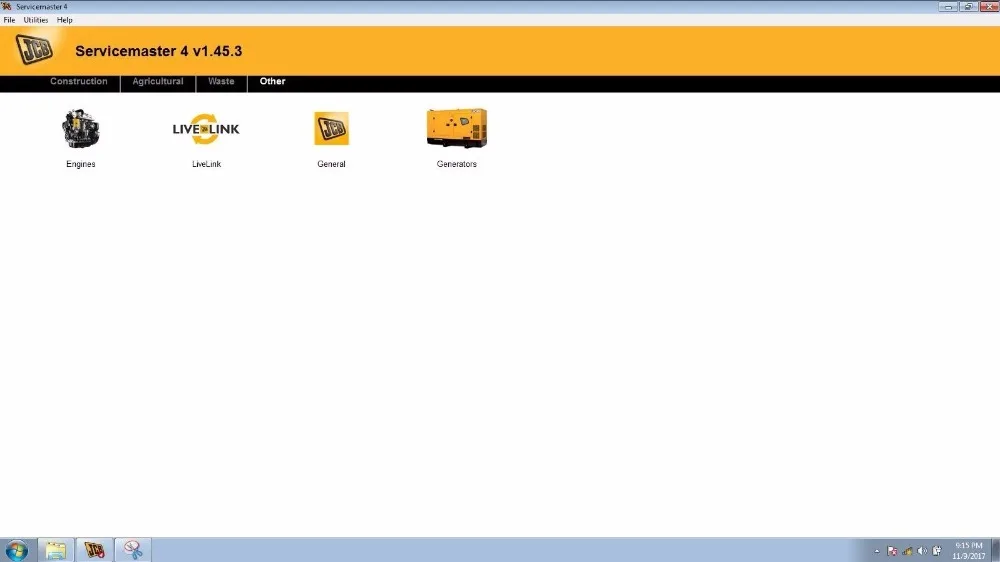Switch to the Construction tab
1000x562 pixels.
[x=78, y=82]
